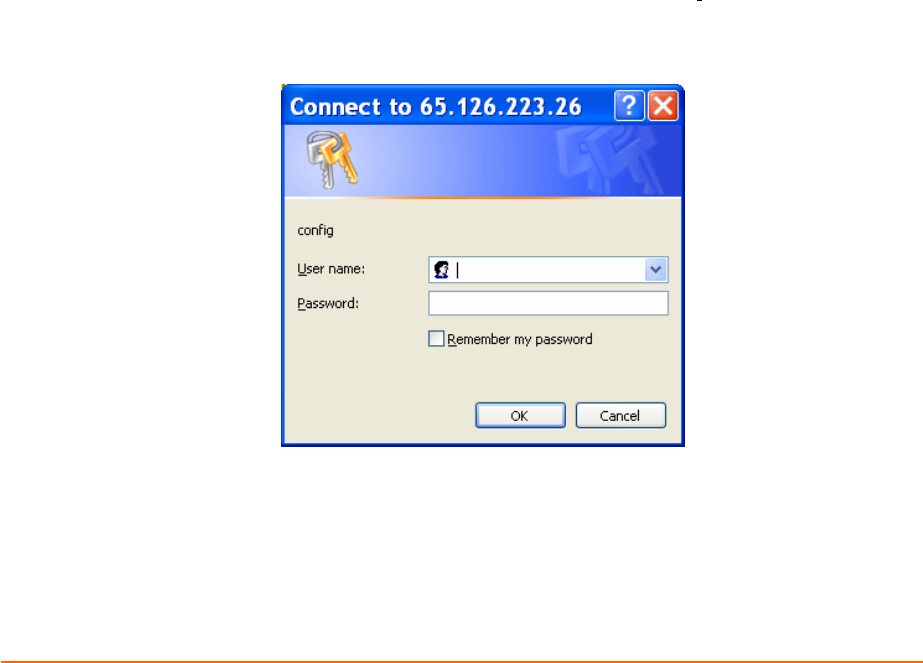Click inside the Password field
Viewport: 923px width, 663px height.
(548, 303)
